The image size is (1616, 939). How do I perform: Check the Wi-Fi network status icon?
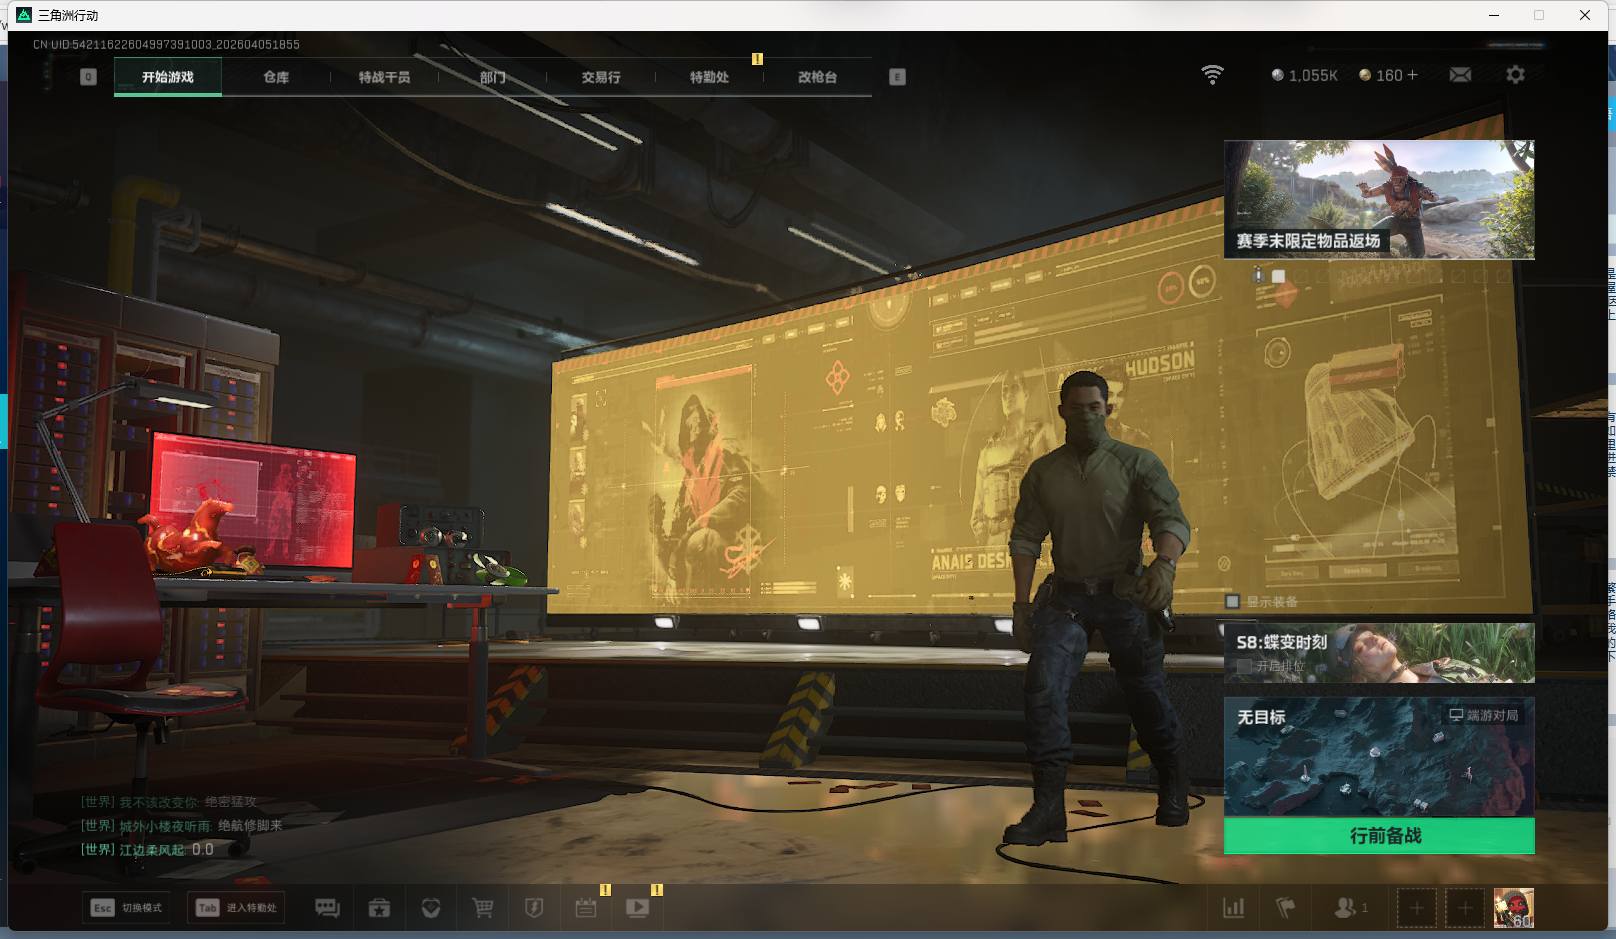click(1212, 75)
